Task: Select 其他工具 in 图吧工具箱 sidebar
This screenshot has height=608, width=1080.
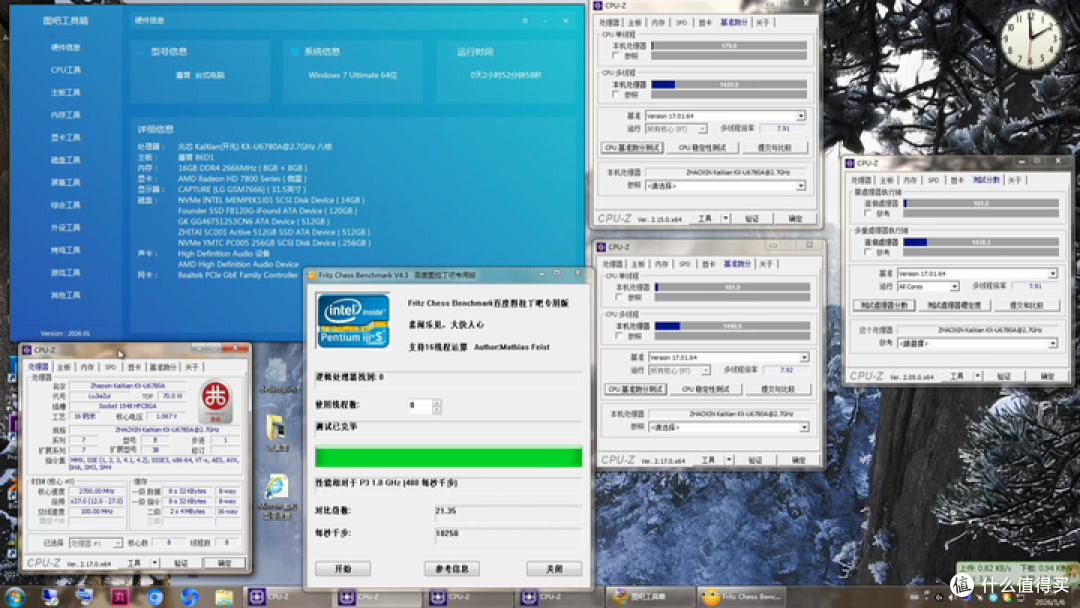Action: point(65,295)
